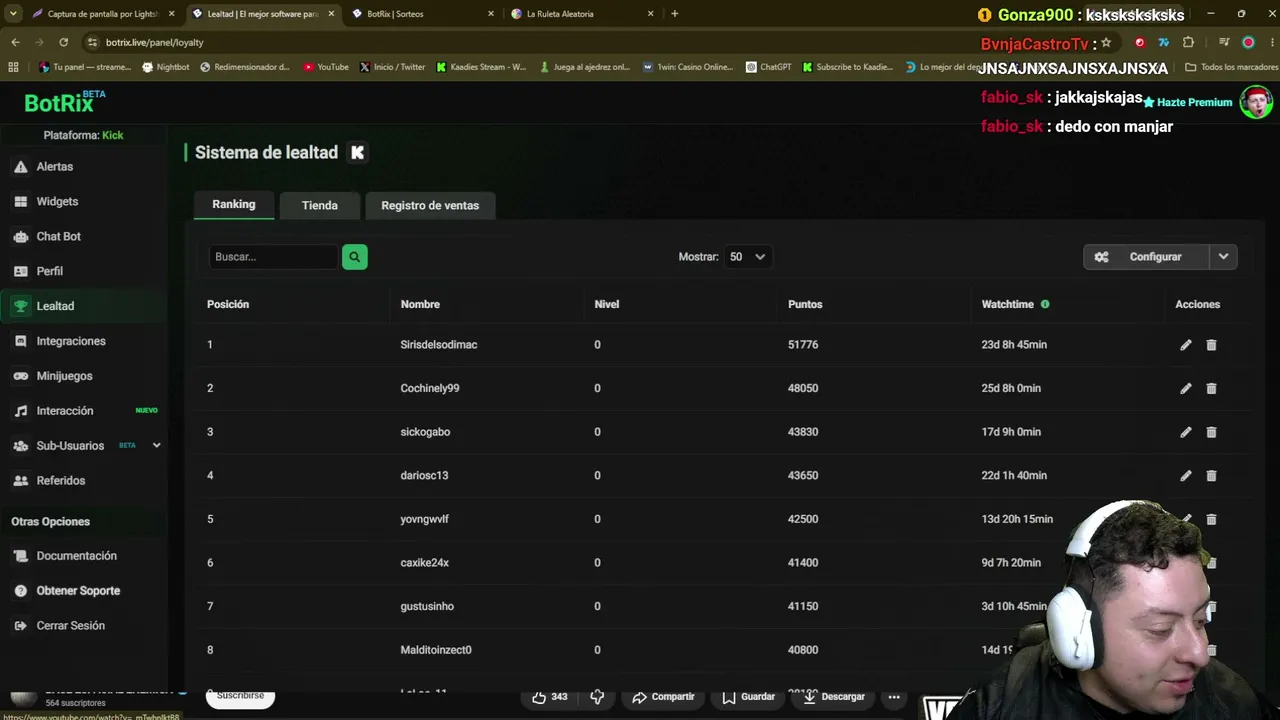The image size is (1280, 720).
Task: Go to Referidos in the sidebar
Action: [x=60, y=481]
